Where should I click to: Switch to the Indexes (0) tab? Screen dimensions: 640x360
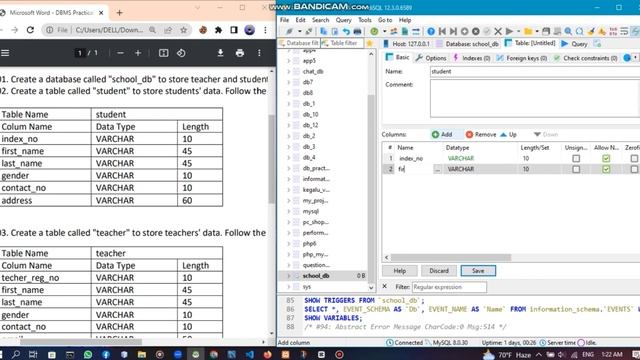click(472, 58)
